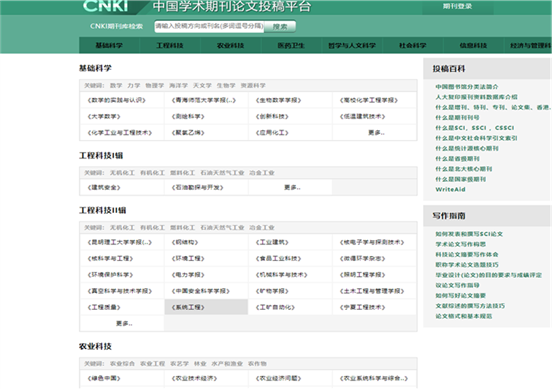Click the 数学 keyword under 基础科学
The image size is (552, 389).
[x=116, y=86]
